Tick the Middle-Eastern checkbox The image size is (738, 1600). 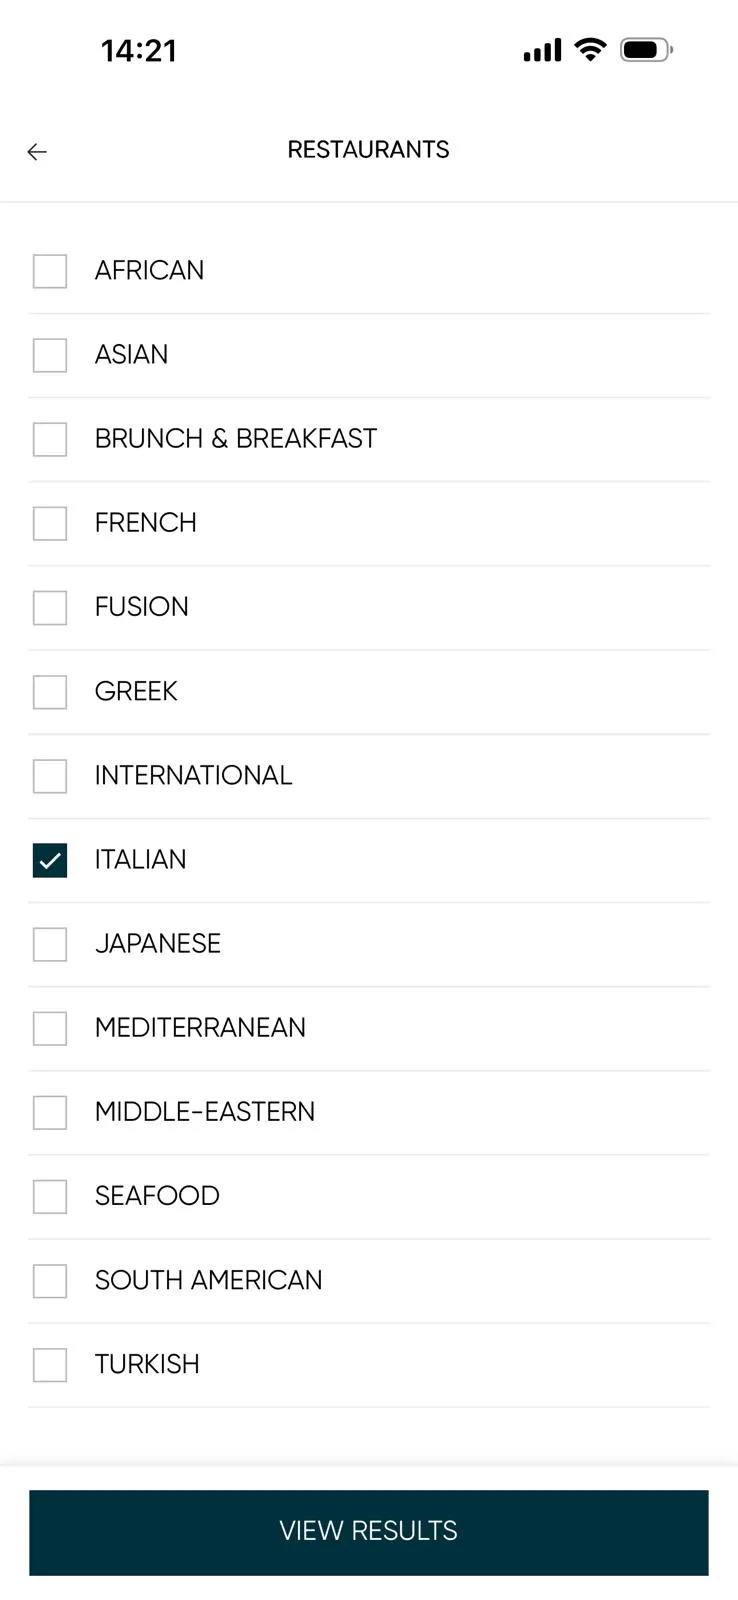click(x=50, y=1112)
